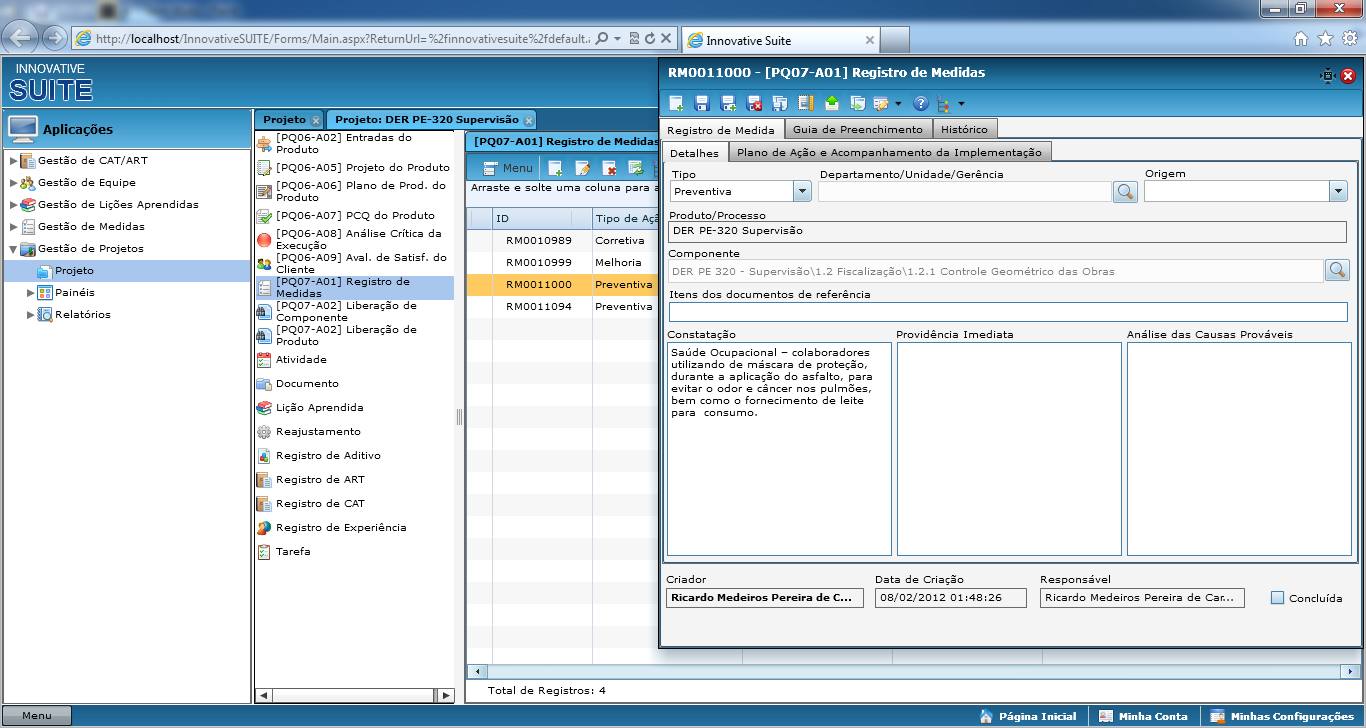This screenshot has height=728, width=1366.
Task: Click browser Back arrow button
Action: click(21, 38)
